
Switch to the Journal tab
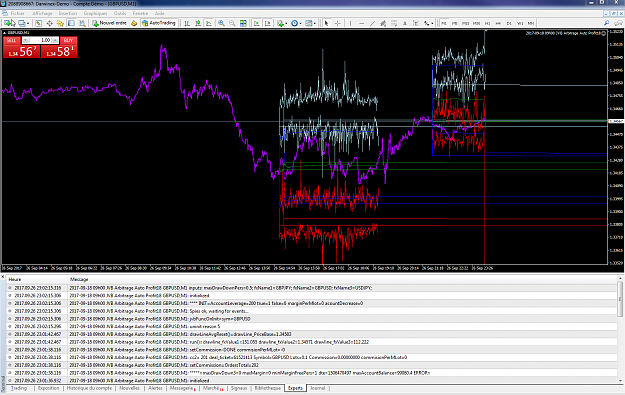[x=318, y=388]
